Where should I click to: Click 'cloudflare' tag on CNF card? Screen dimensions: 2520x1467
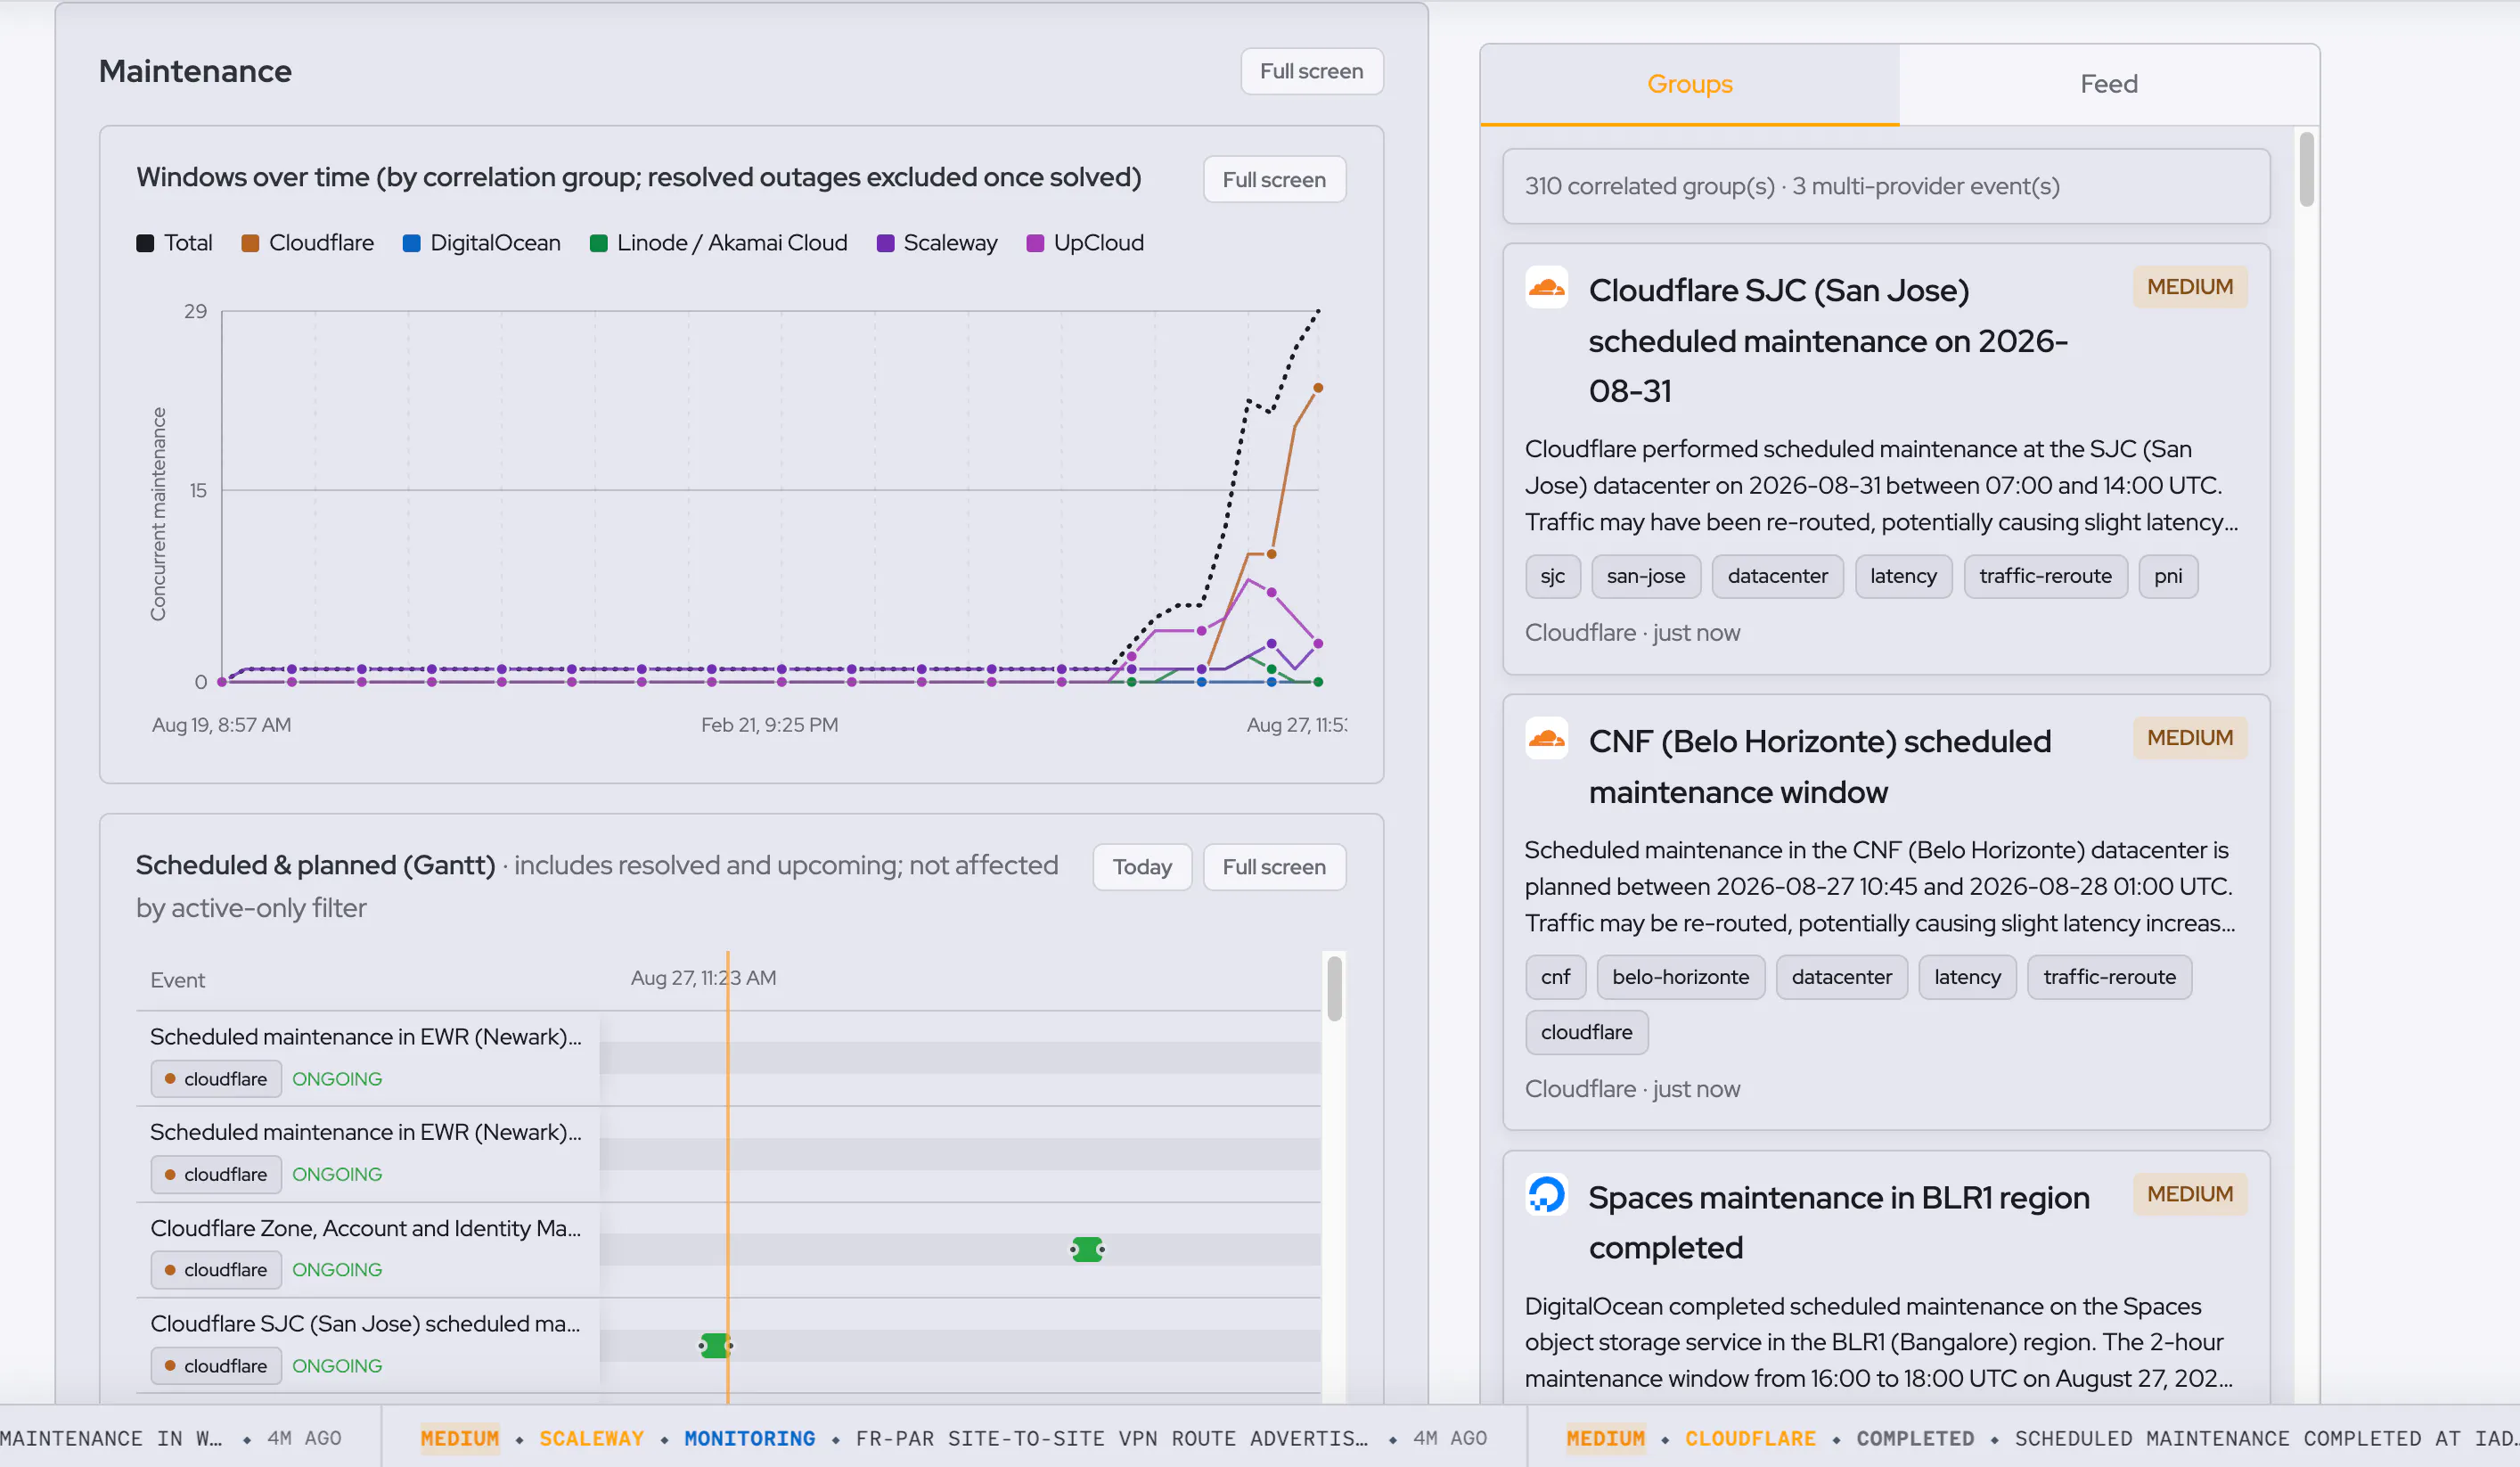click(x=1586, y=1032)
